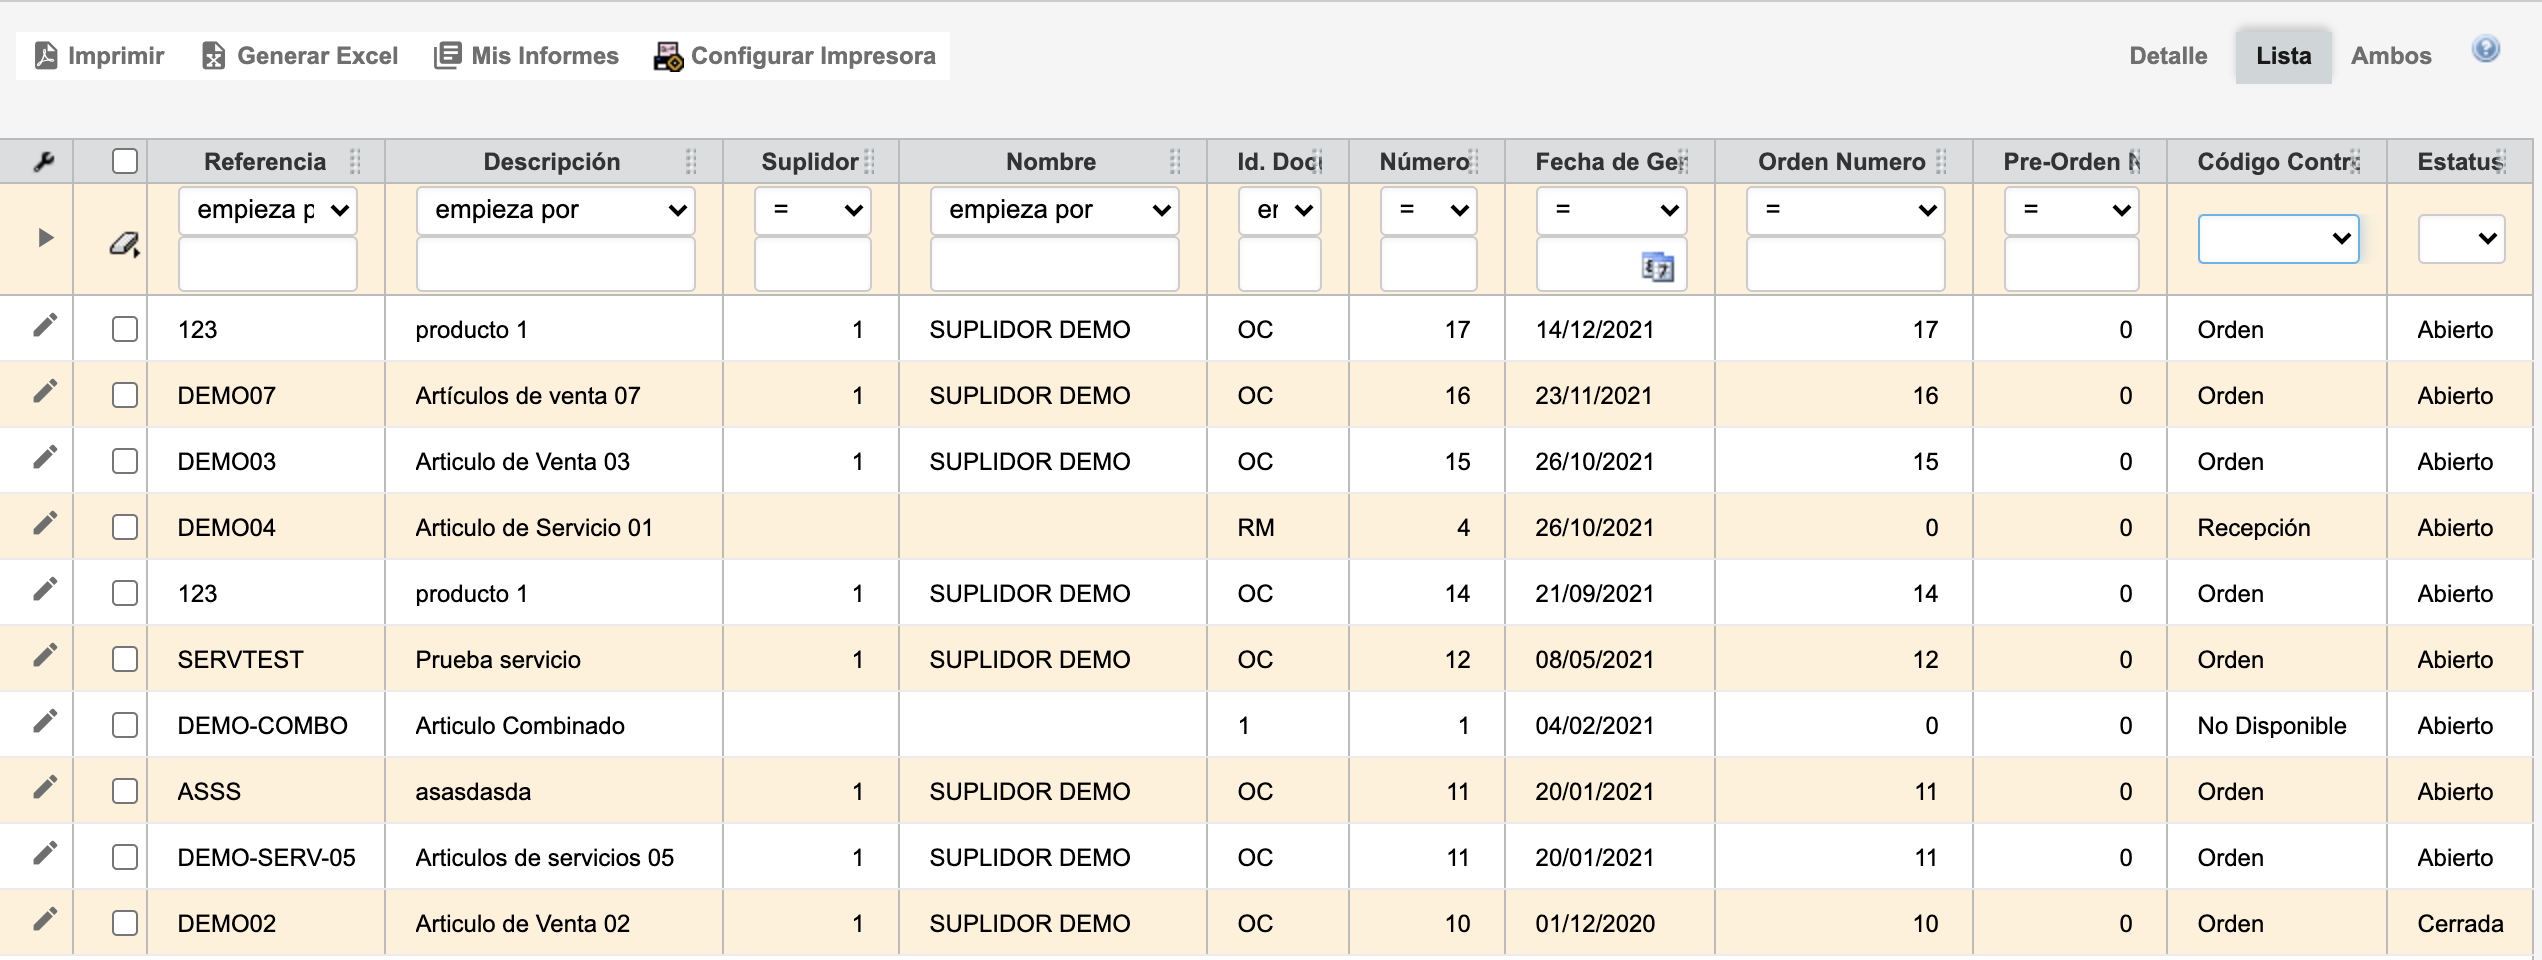Open the Estatus filter dropdown
Image resolution: width=2542 pixels, height=960 pixels.
pyautogui.click(x=2460, y=239)
